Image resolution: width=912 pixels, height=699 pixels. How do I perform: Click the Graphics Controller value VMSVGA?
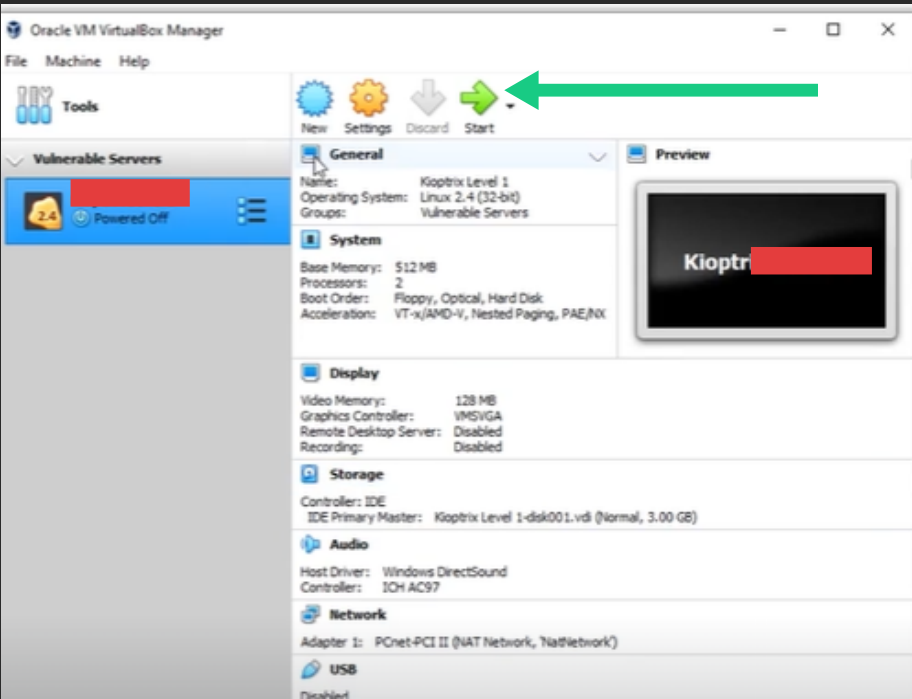[x=478, y=416]
